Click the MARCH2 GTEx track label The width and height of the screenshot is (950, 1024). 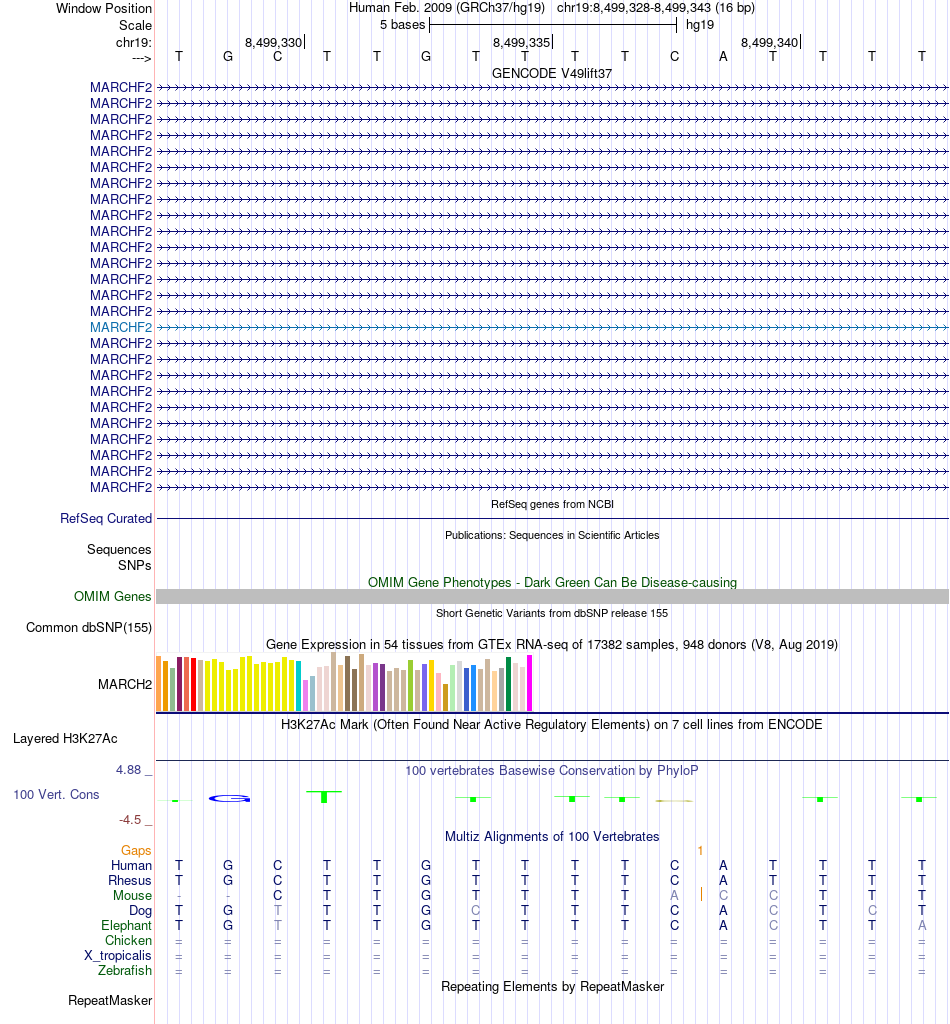(x=125, y=684)
